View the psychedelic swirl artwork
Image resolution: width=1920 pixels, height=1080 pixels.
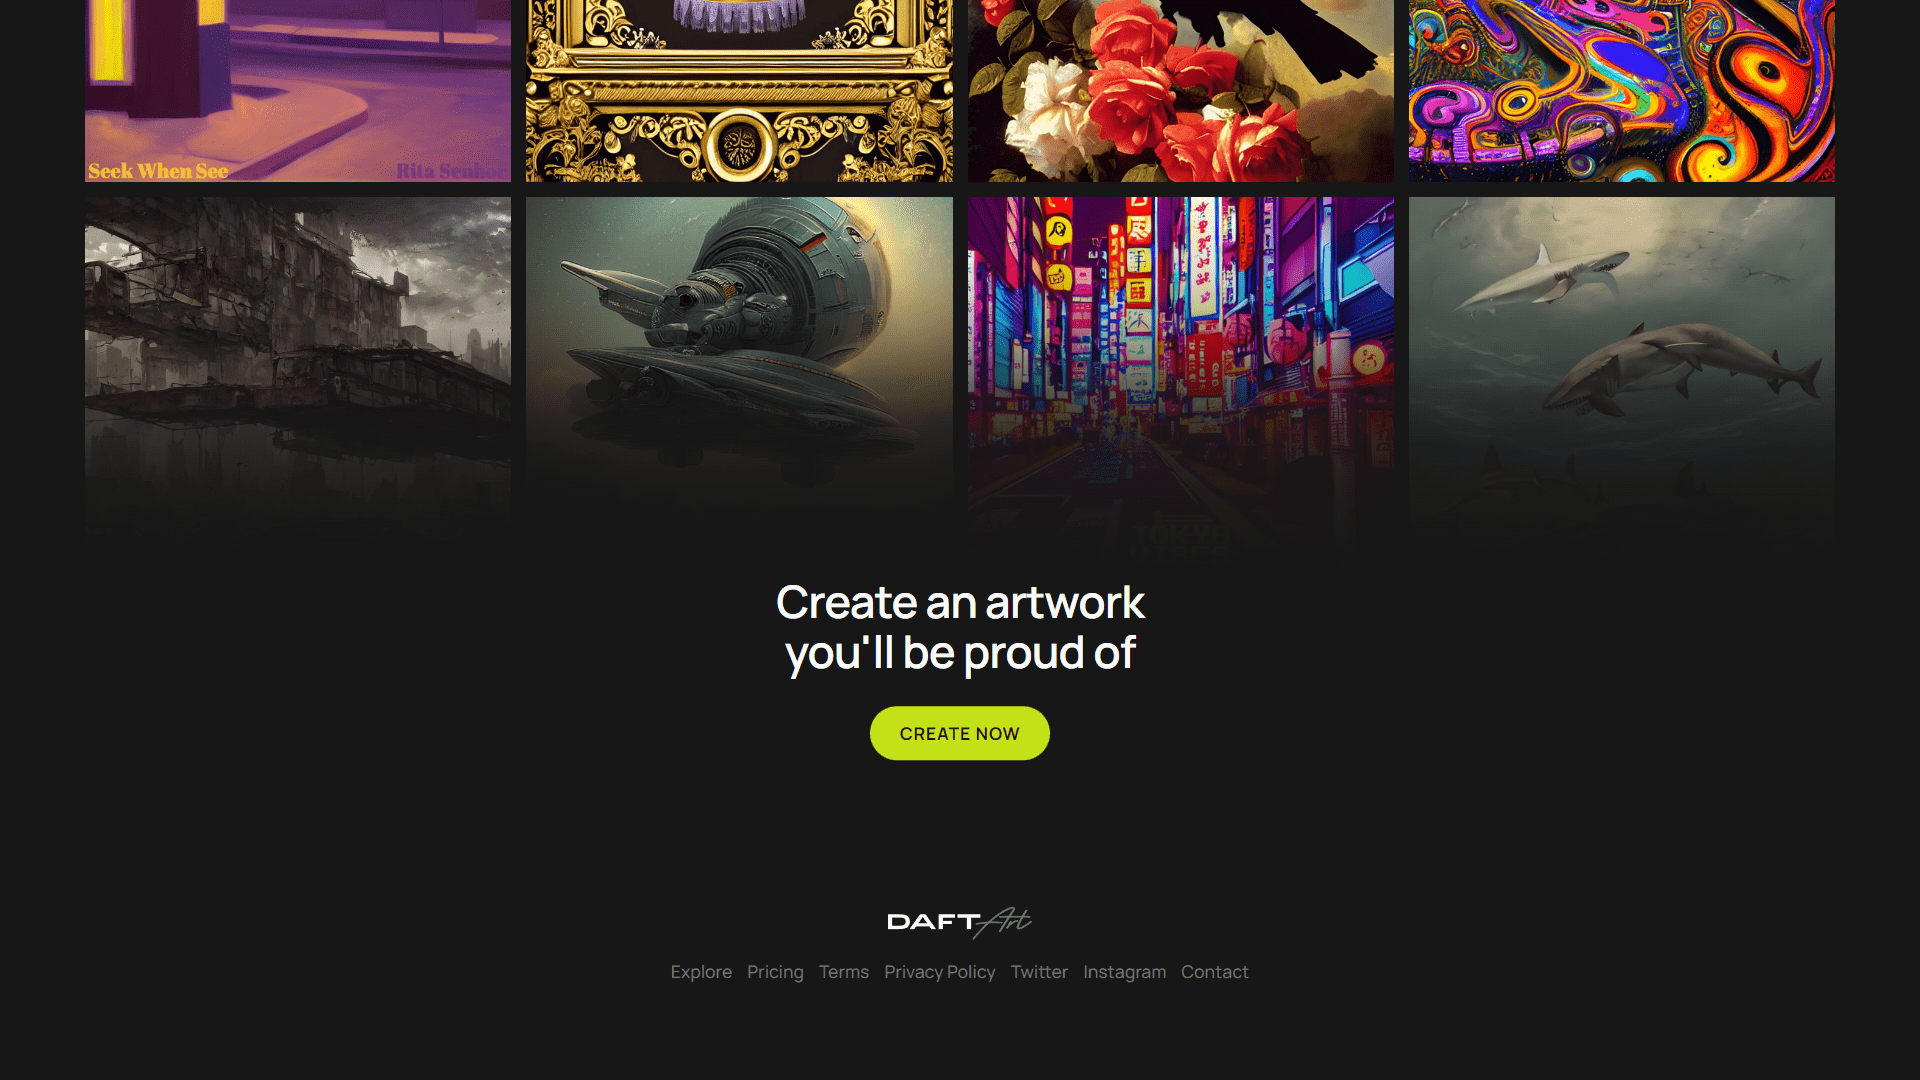(1621, 91)
